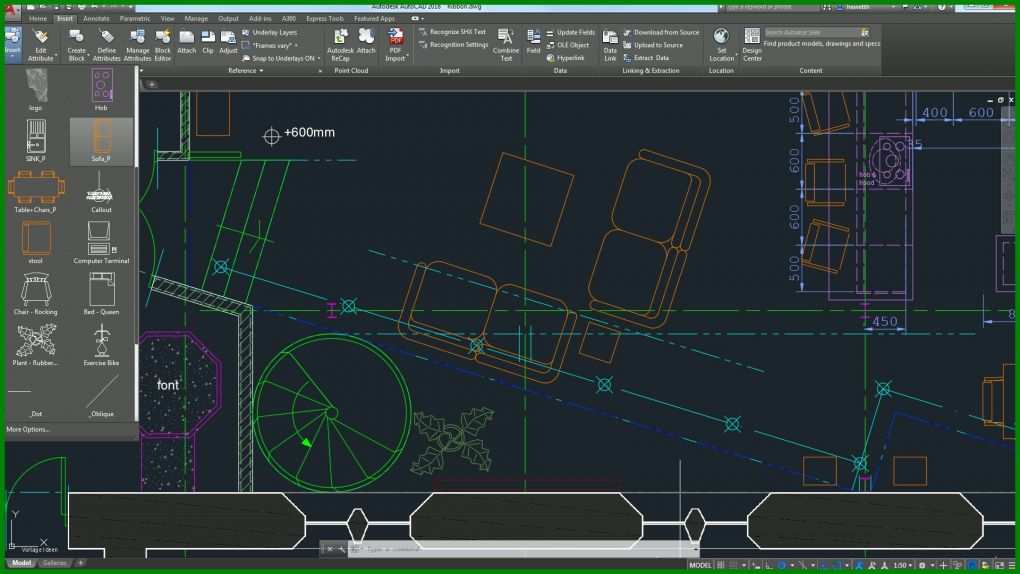This screenshot has height=574, width=1020.
Task: Open the Design Center
Action: tap(752, 46)
